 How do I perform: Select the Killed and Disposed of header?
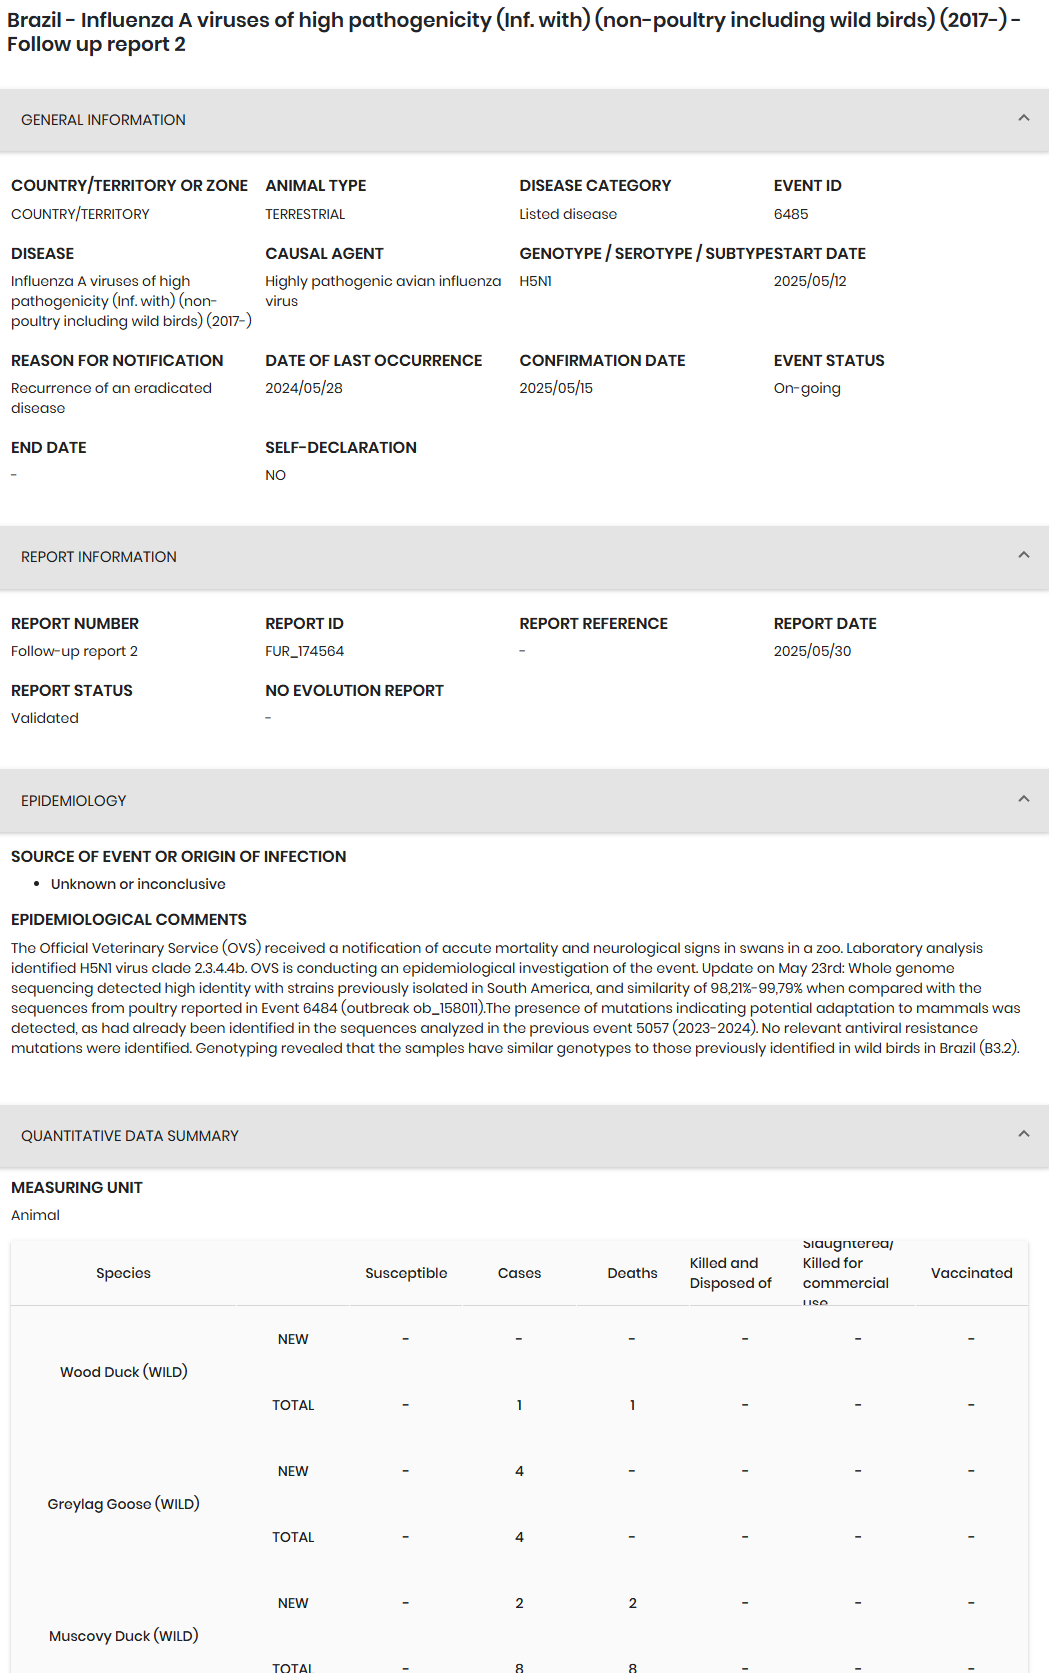[x=731, y=1273]
